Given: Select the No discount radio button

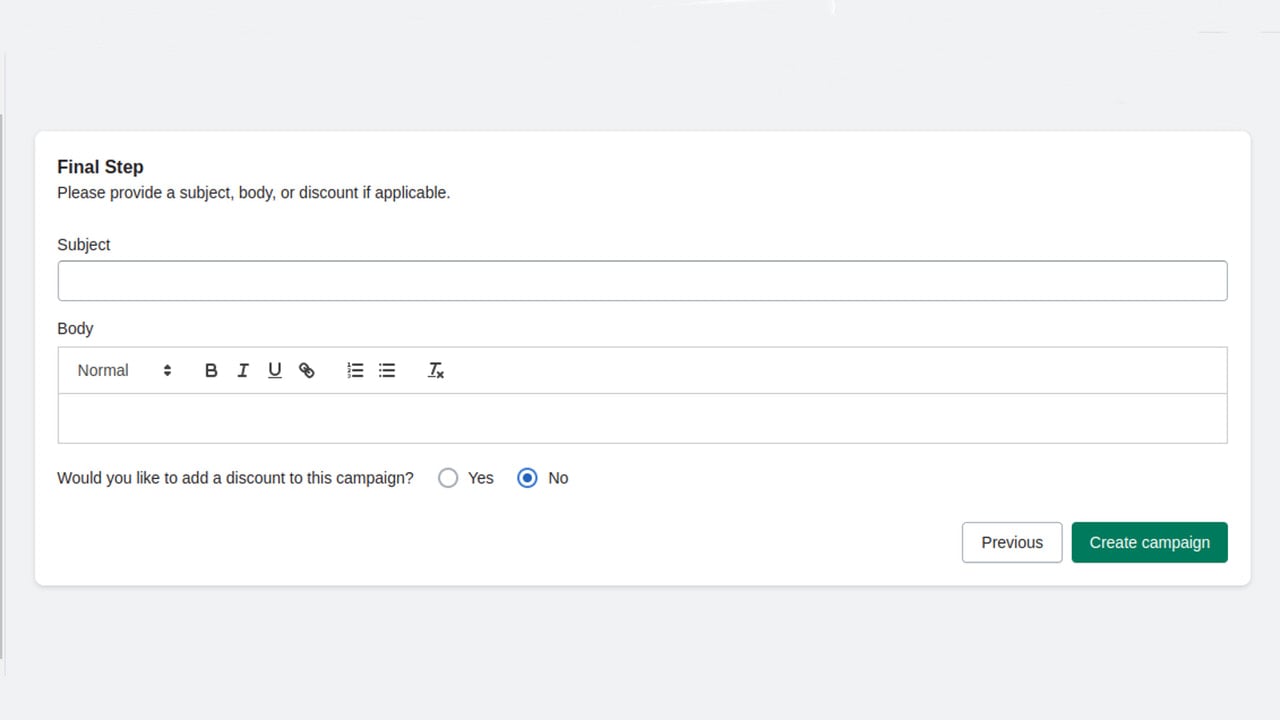Looking at the screenshot, I should [x=527, y=478].
